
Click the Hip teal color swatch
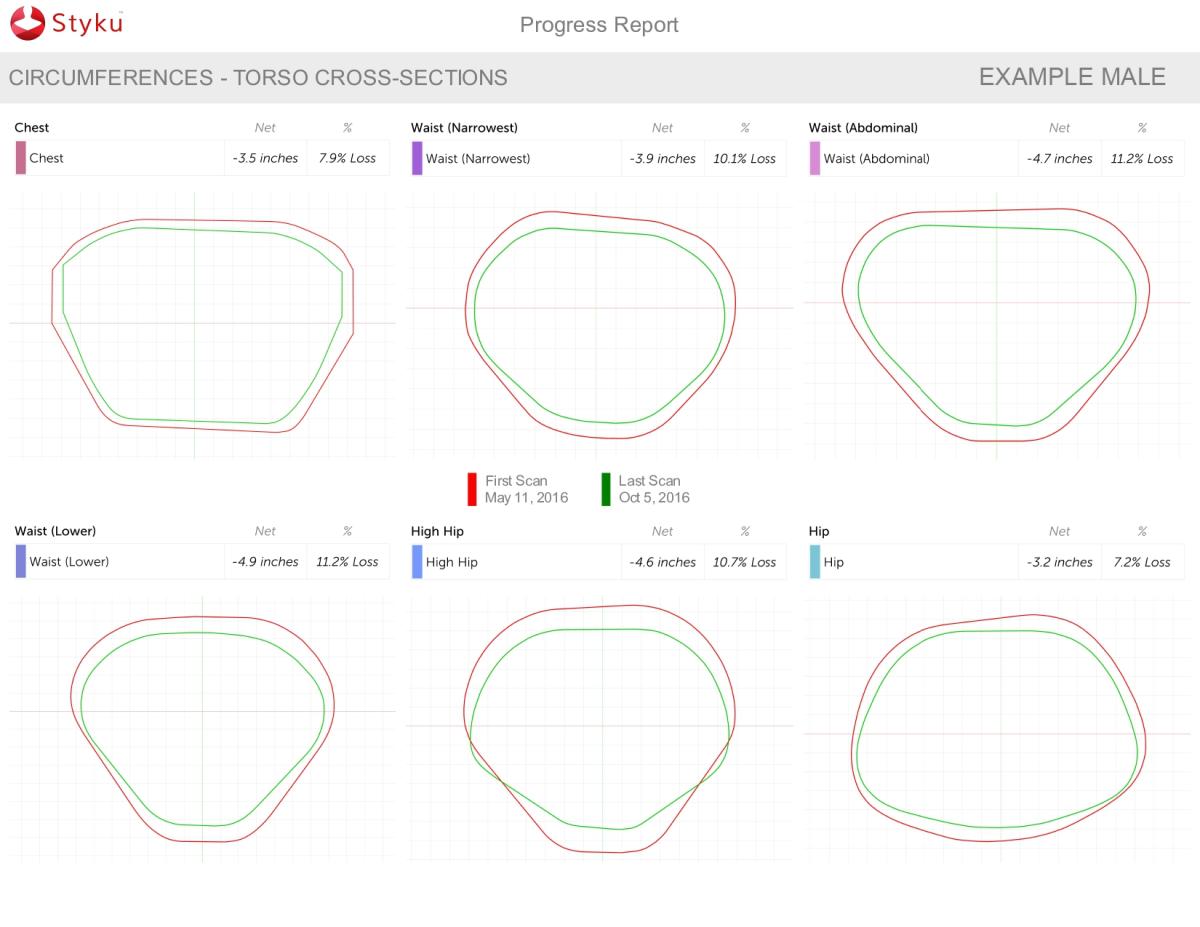(815, 561)
